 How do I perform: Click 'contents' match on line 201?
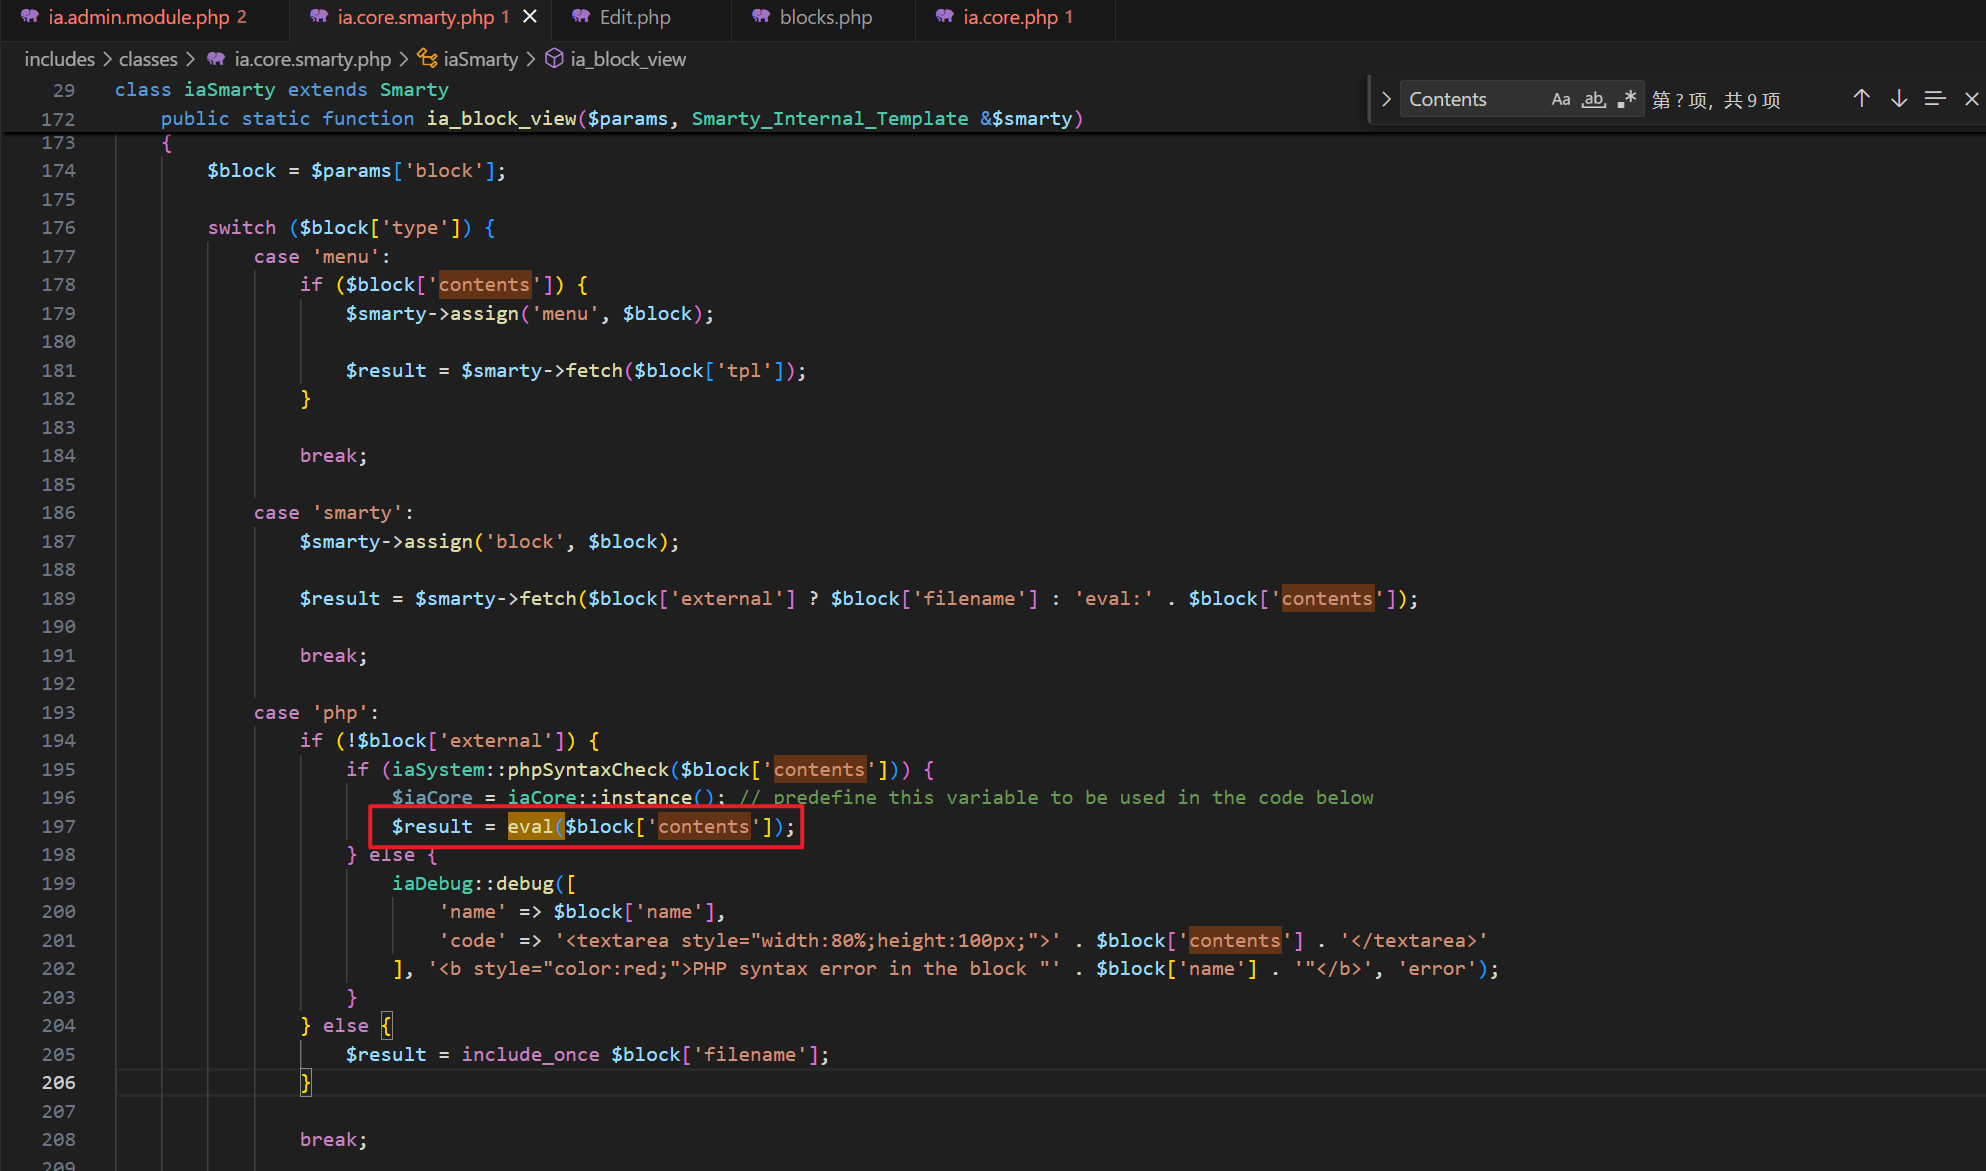[1235, 941]
